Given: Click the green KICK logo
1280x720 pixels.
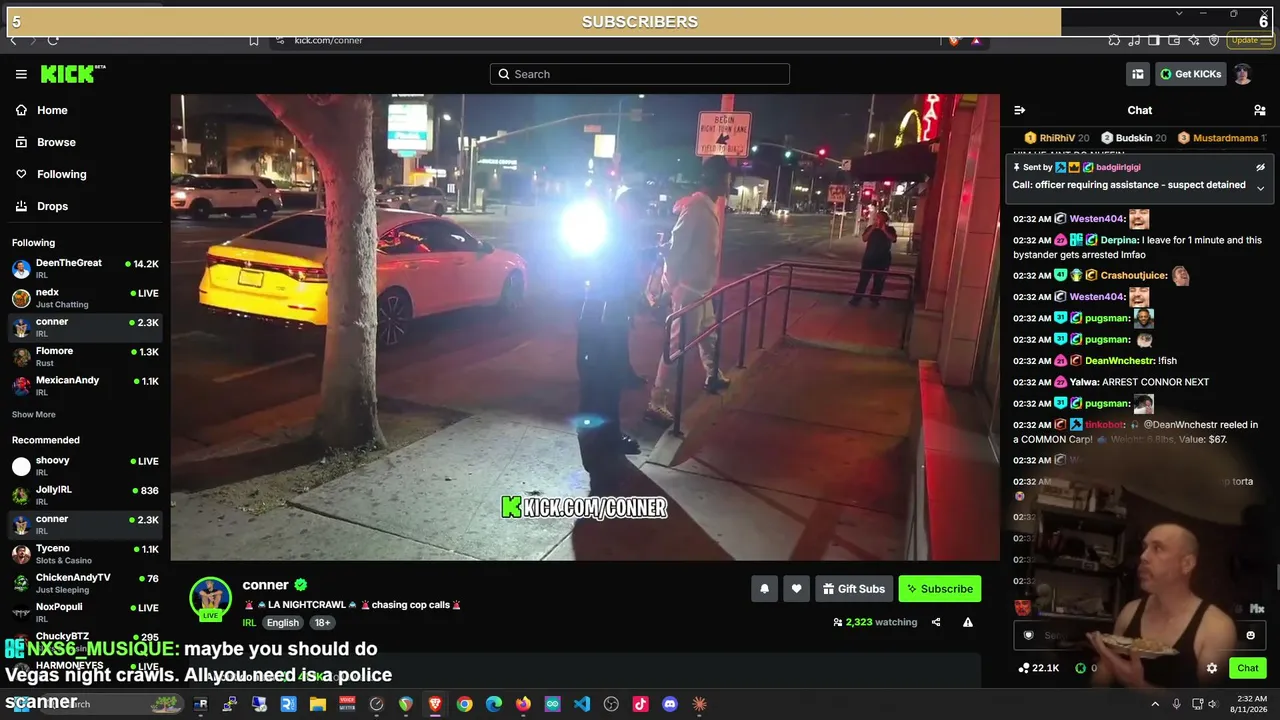Looking at the screenshot, I should [72, 74].
